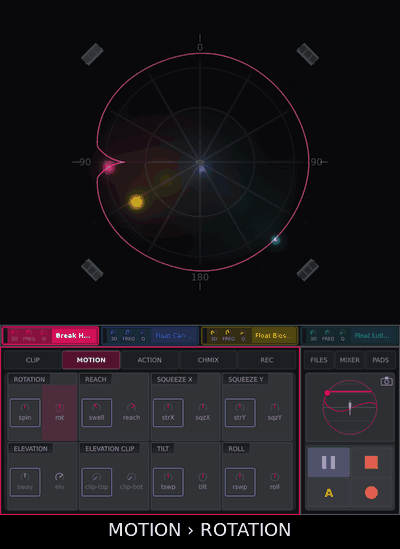Switch to the ACTION tab

click(150, 360)
